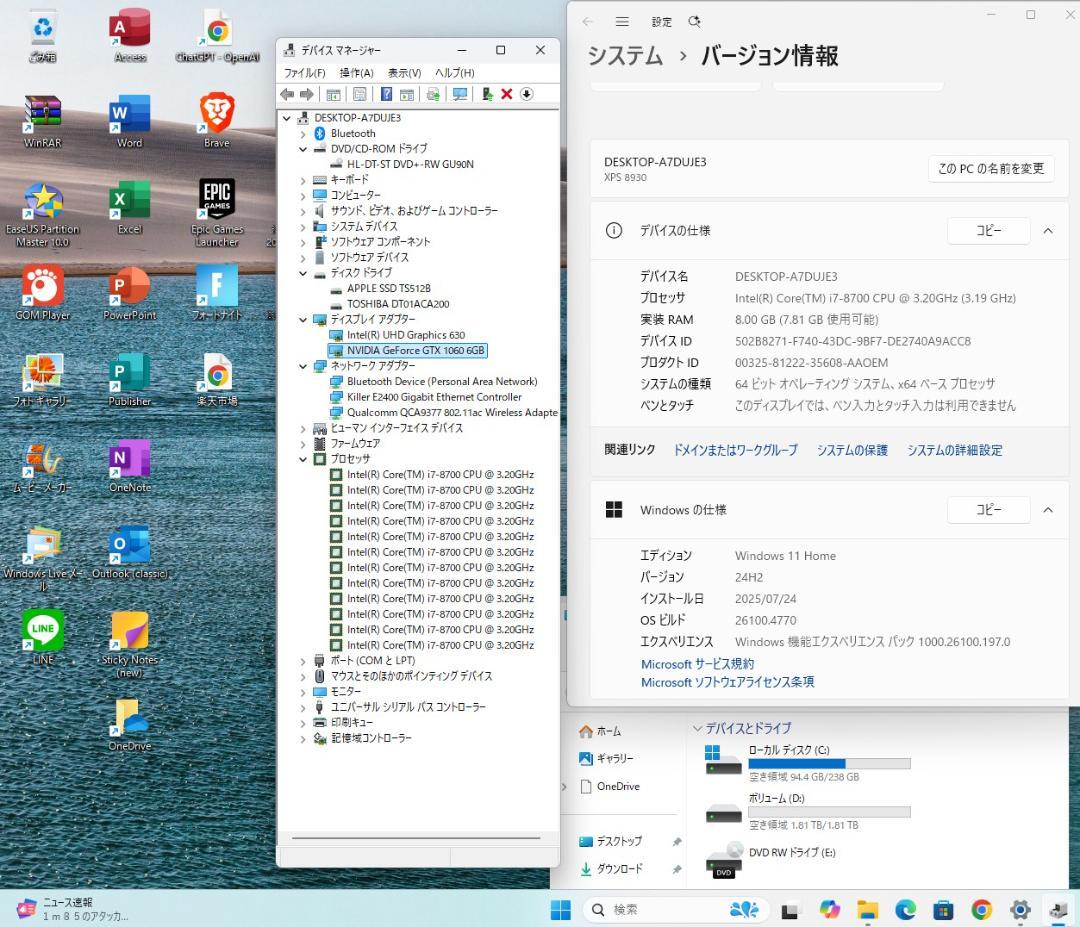Screen dimensions: 1080x927
Task: Click the navigation hamburger menu in Settings
Action: (x=621, y=21)
